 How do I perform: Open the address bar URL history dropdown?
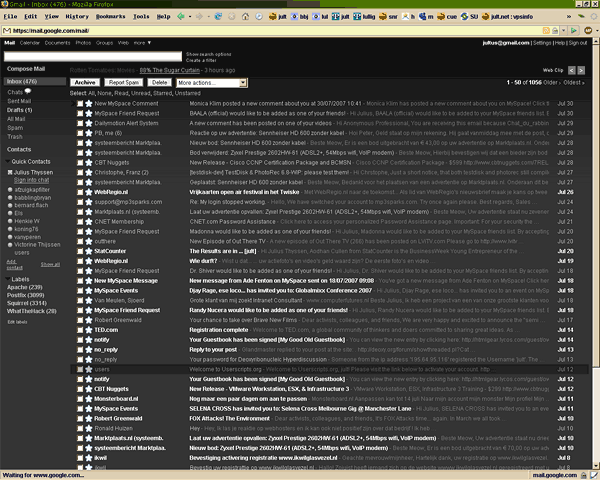564,30
